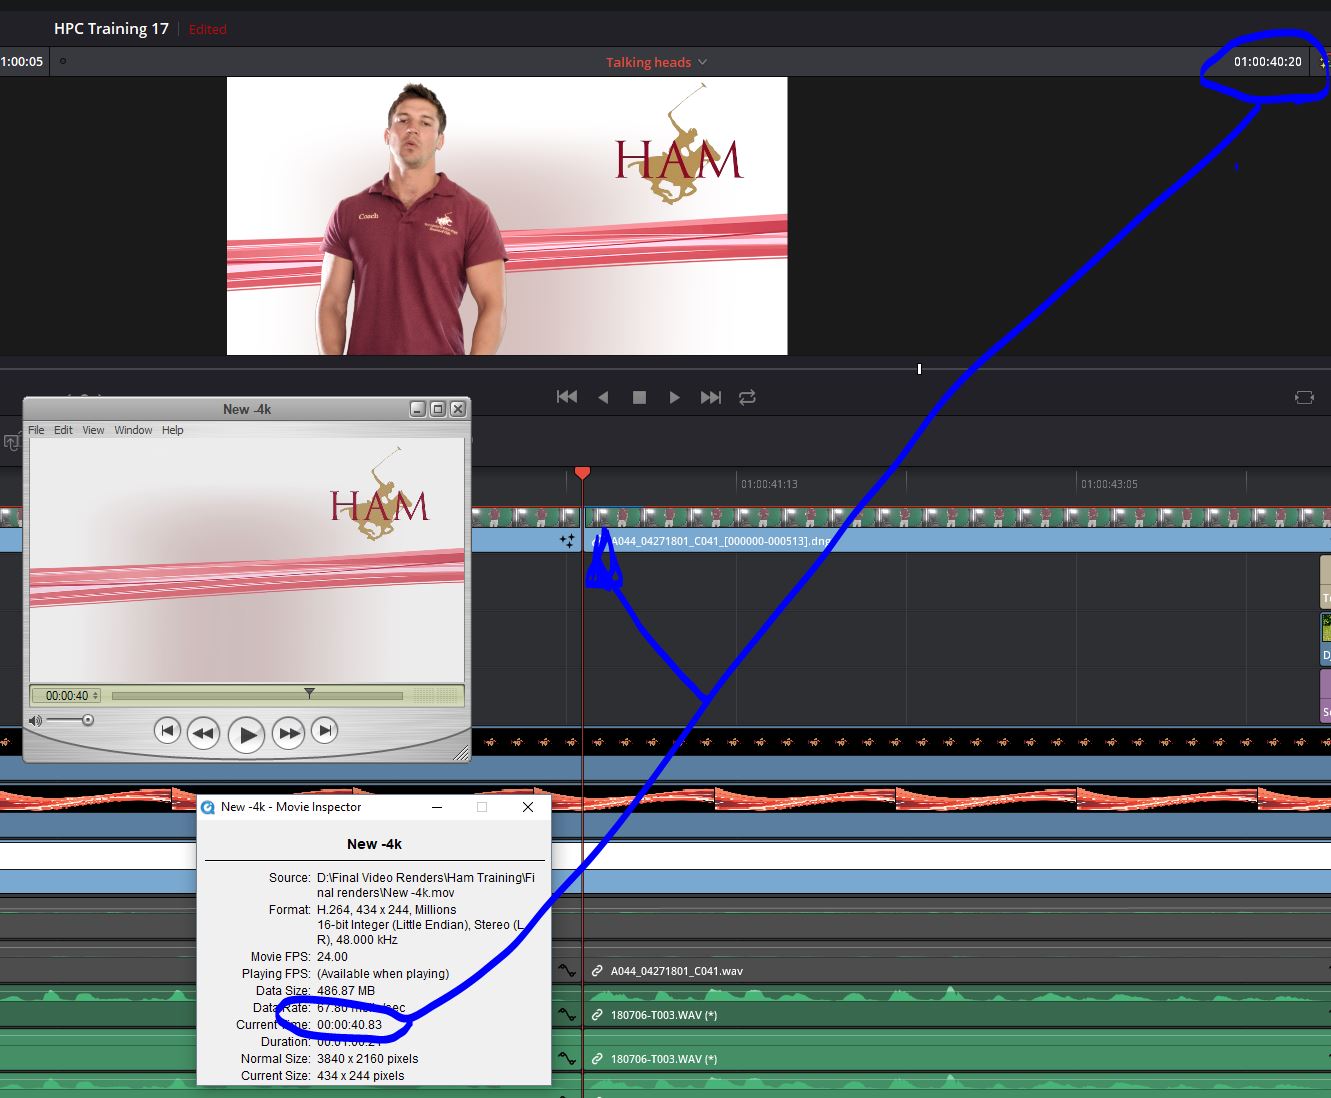Viewport: 1331px width, 1098px height.
Task: Go to first frame in Resolve viewer
Action: pos(567,397)
